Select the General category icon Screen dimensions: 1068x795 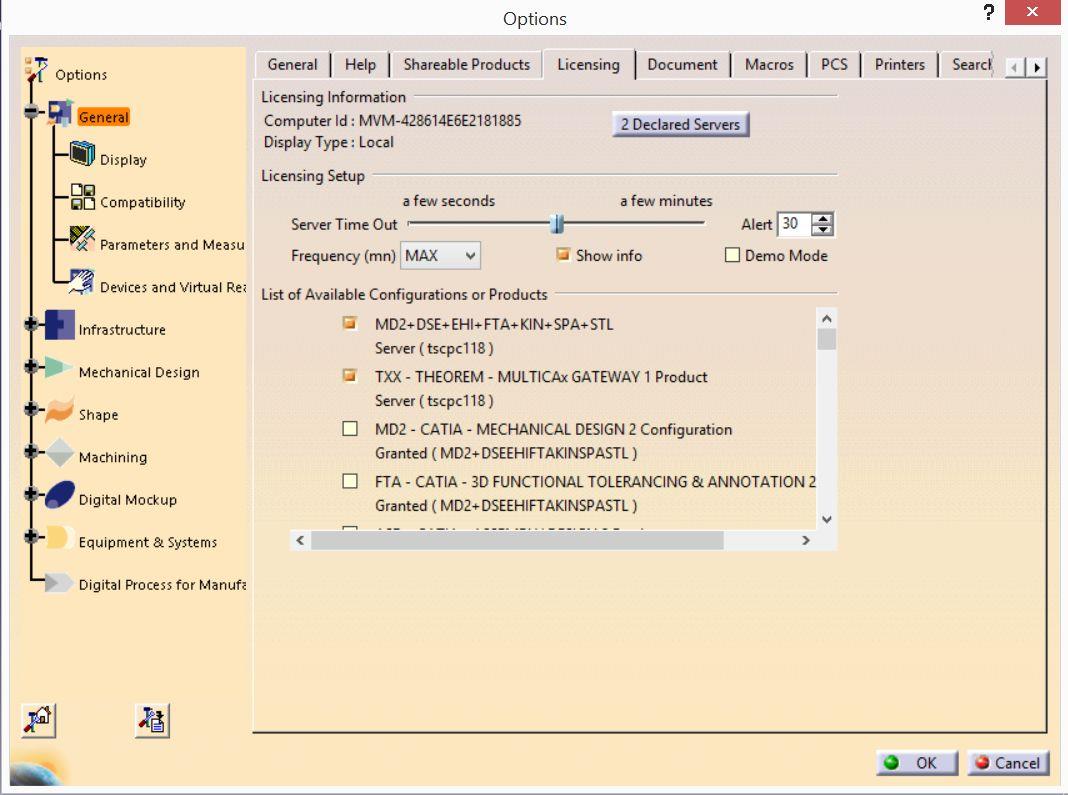[x=60, y=113]
